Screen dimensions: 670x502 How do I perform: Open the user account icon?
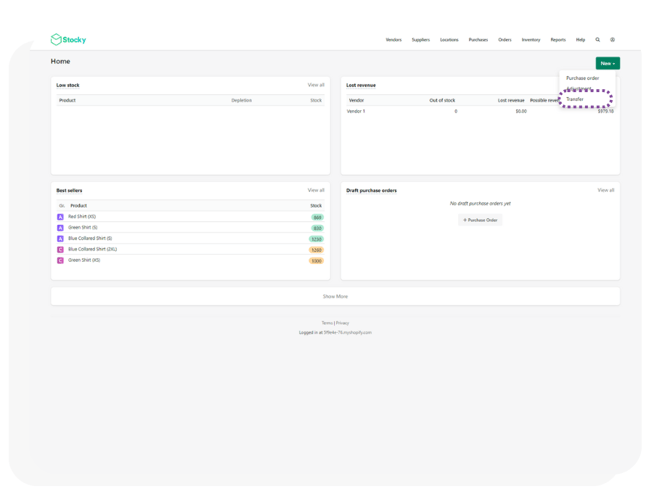point(612,40)
